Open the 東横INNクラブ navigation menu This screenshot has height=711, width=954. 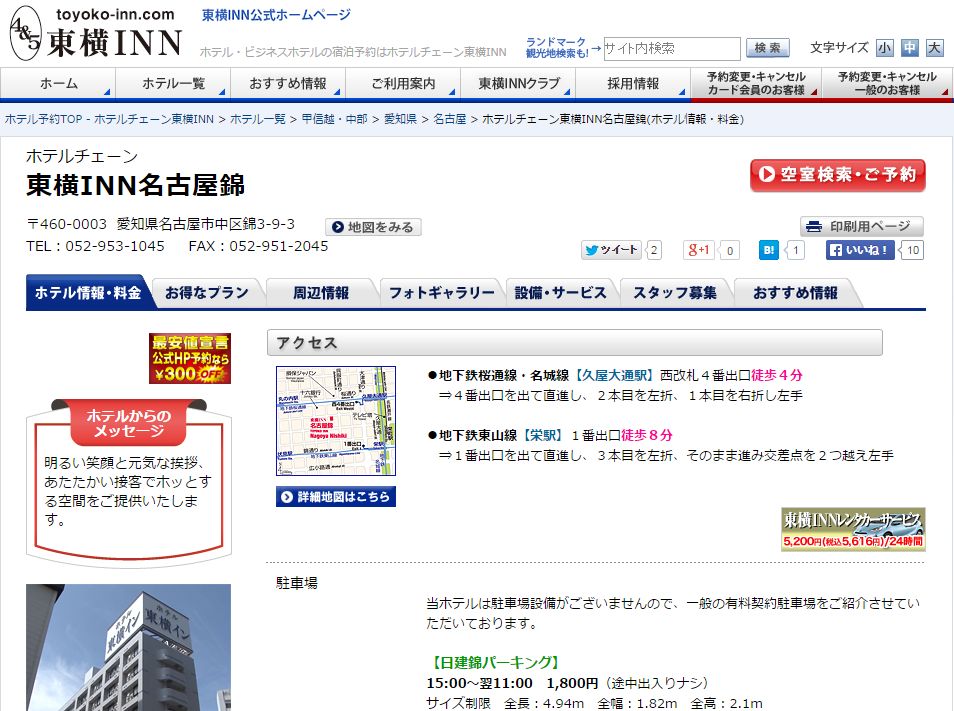click(518, 83)
